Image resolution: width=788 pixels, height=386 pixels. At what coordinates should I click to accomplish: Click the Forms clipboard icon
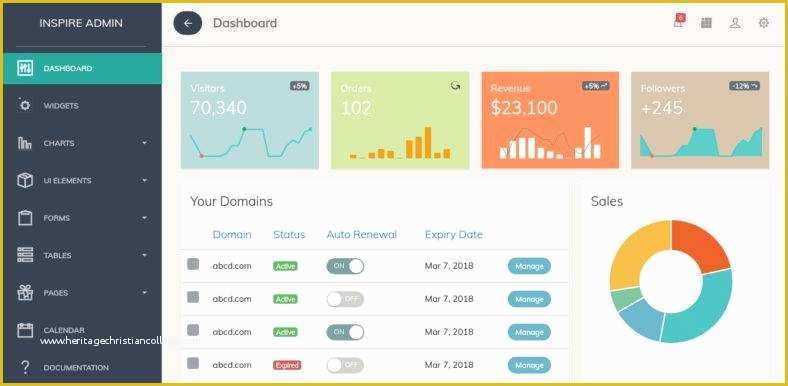pyautogui.click(x=25, y=218)
